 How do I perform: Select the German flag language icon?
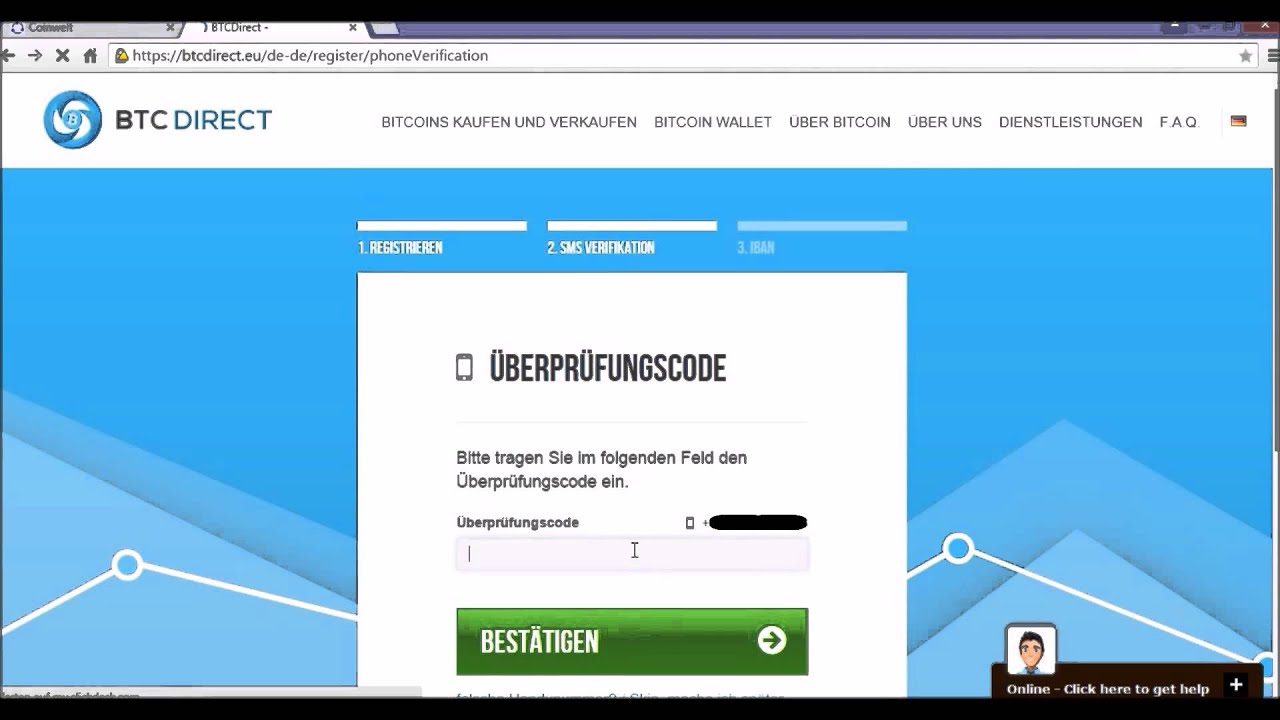click(1238, 121)
